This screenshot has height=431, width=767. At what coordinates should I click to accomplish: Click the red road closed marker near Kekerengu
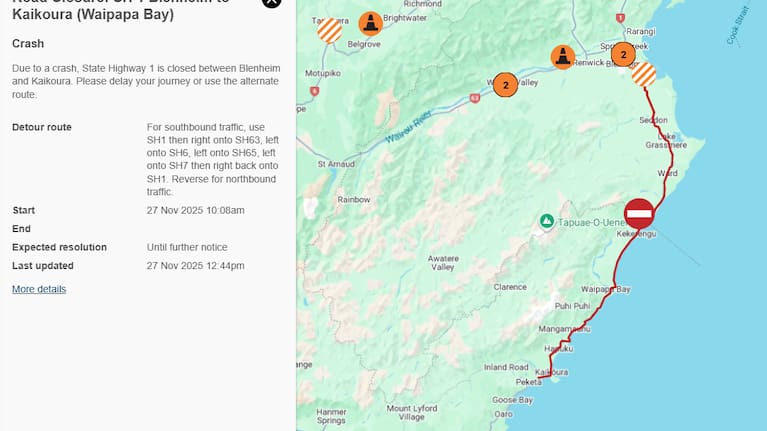(x=639, y=213)
